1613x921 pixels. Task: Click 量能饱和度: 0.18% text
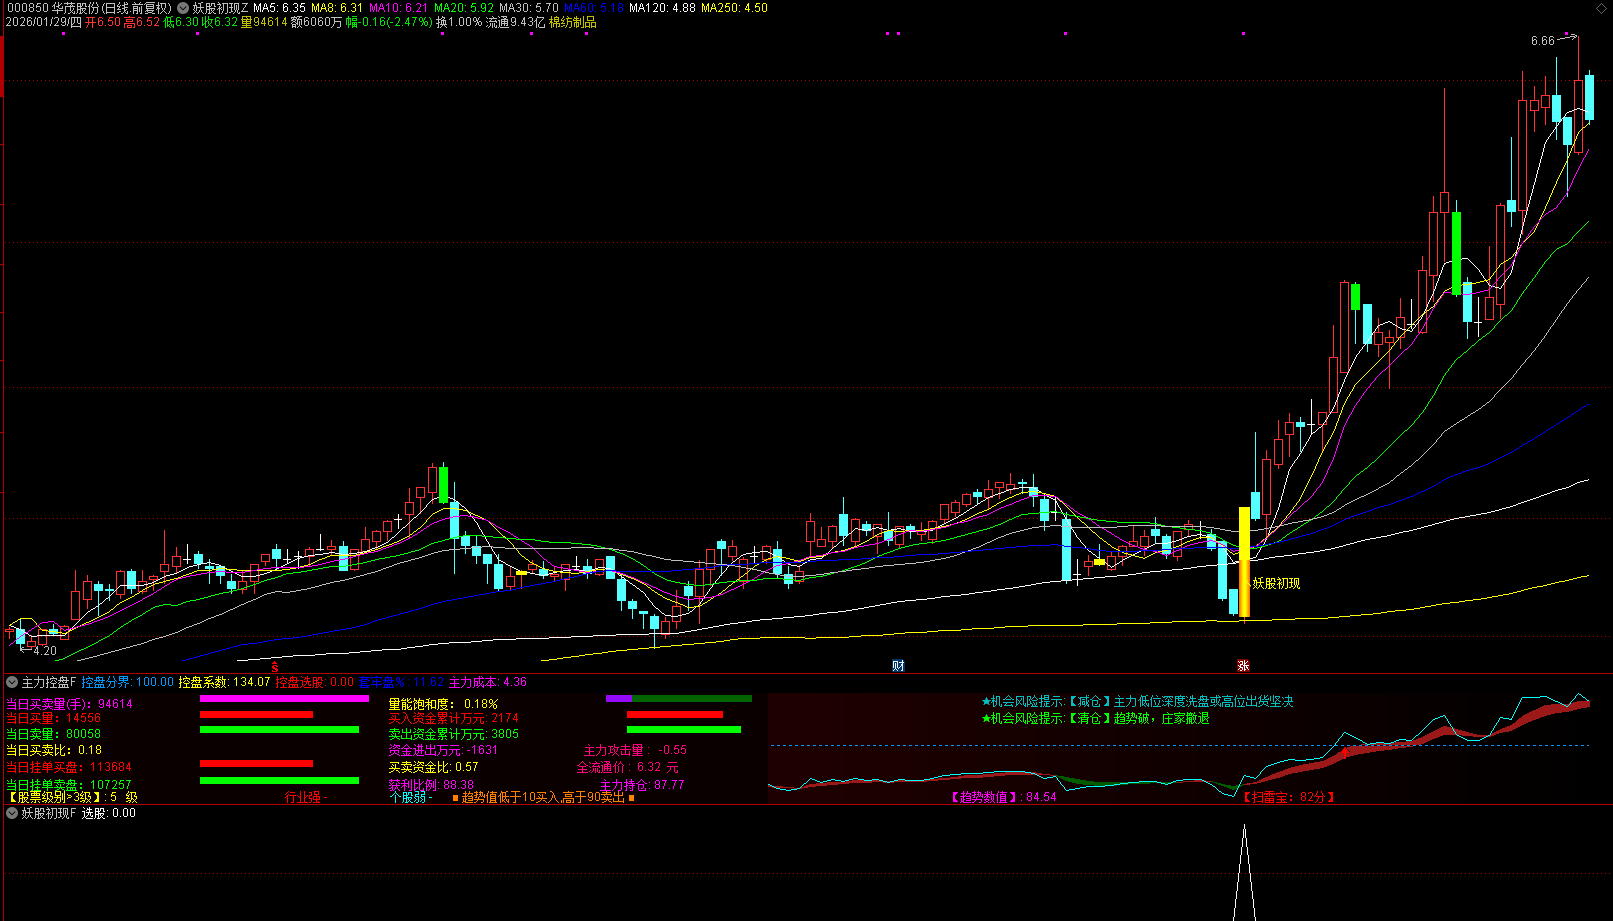tap(443, 704)
